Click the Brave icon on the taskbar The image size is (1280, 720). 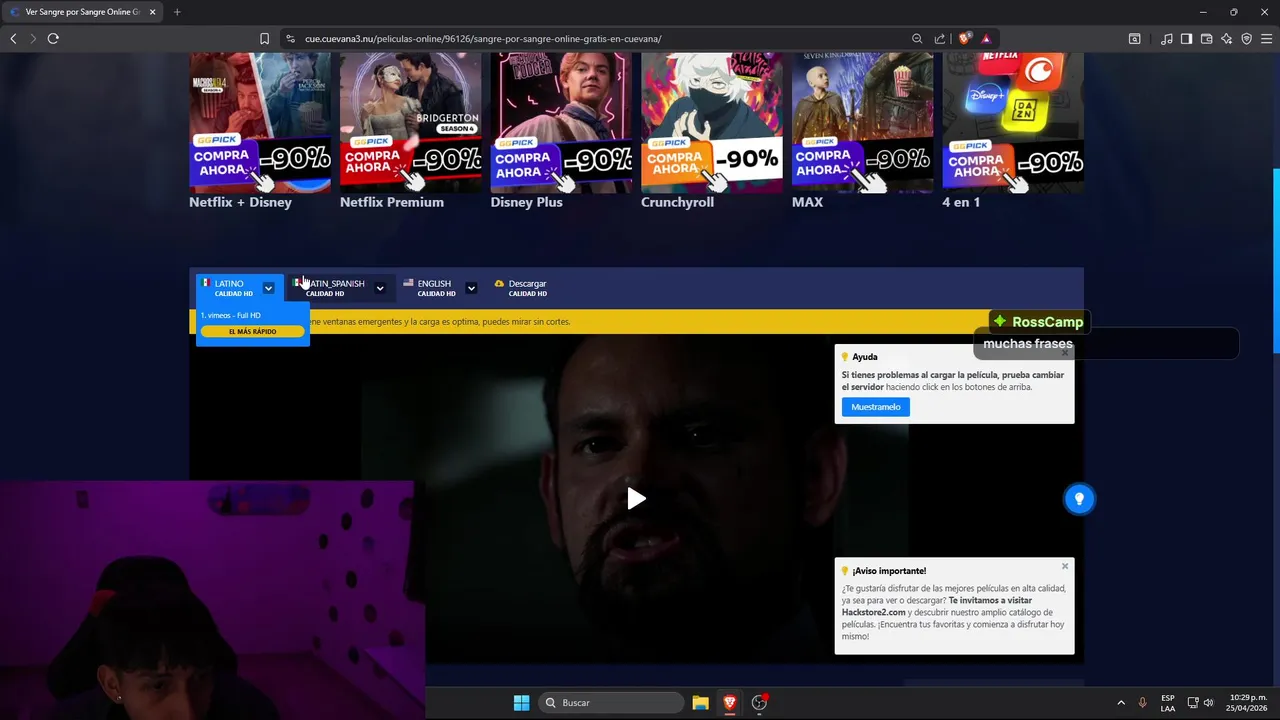pyautogui.click(x=729, y=703)
